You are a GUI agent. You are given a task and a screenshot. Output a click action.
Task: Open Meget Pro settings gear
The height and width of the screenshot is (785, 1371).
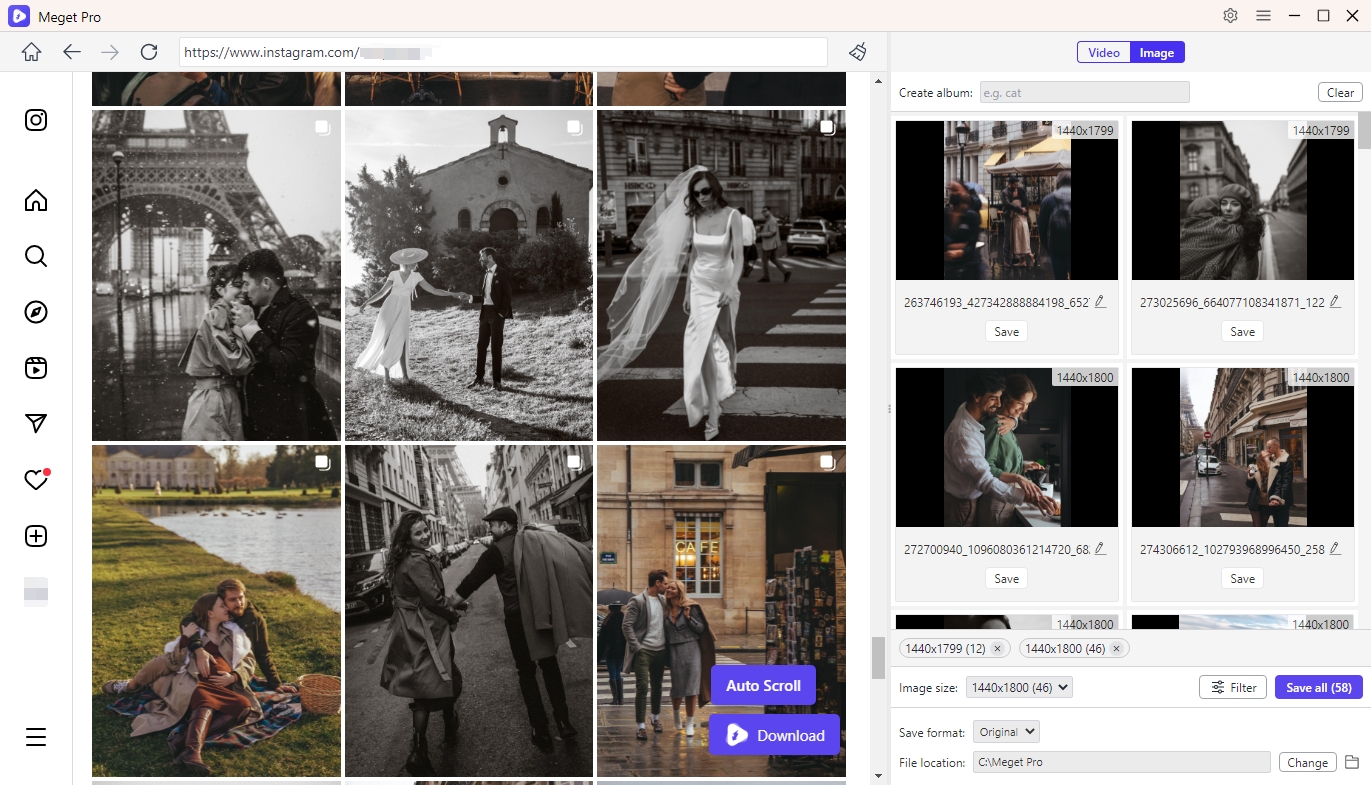(1231, 16)
